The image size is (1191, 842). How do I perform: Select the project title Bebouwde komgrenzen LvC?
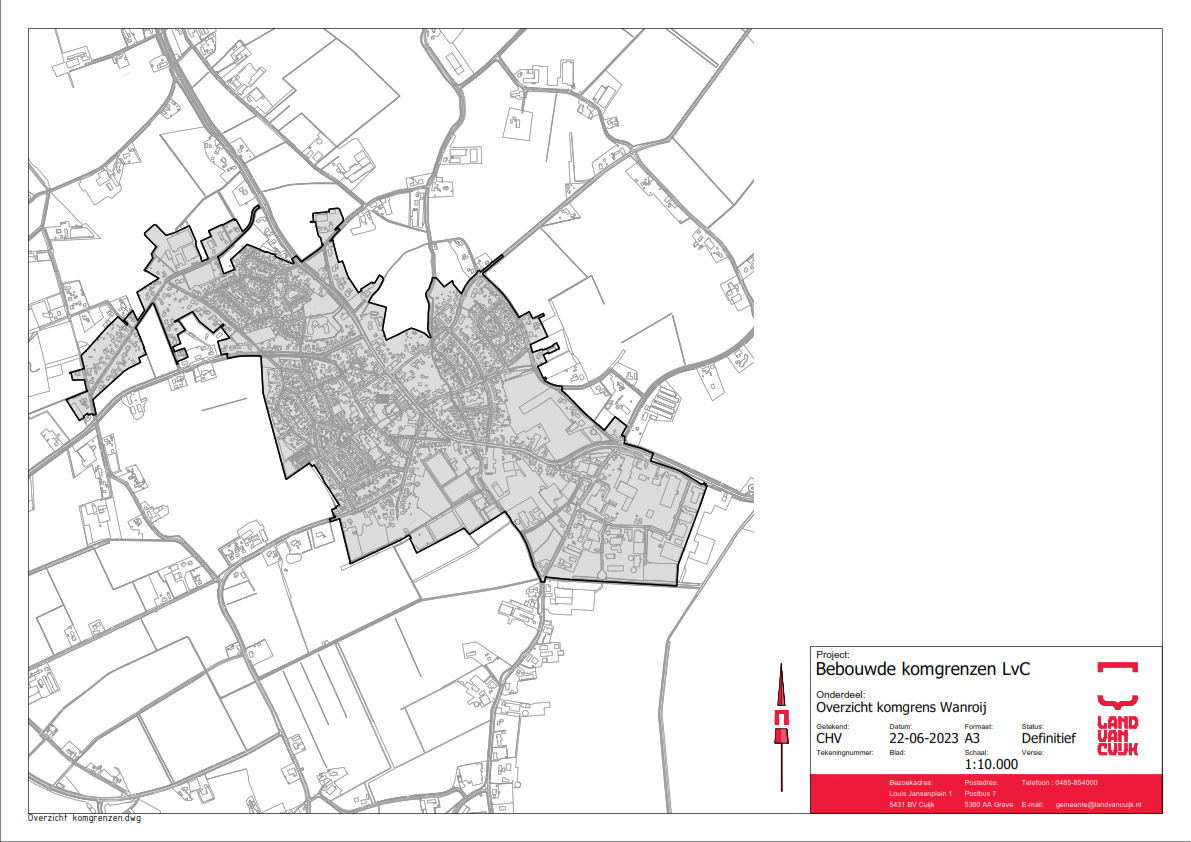[923, 669]
